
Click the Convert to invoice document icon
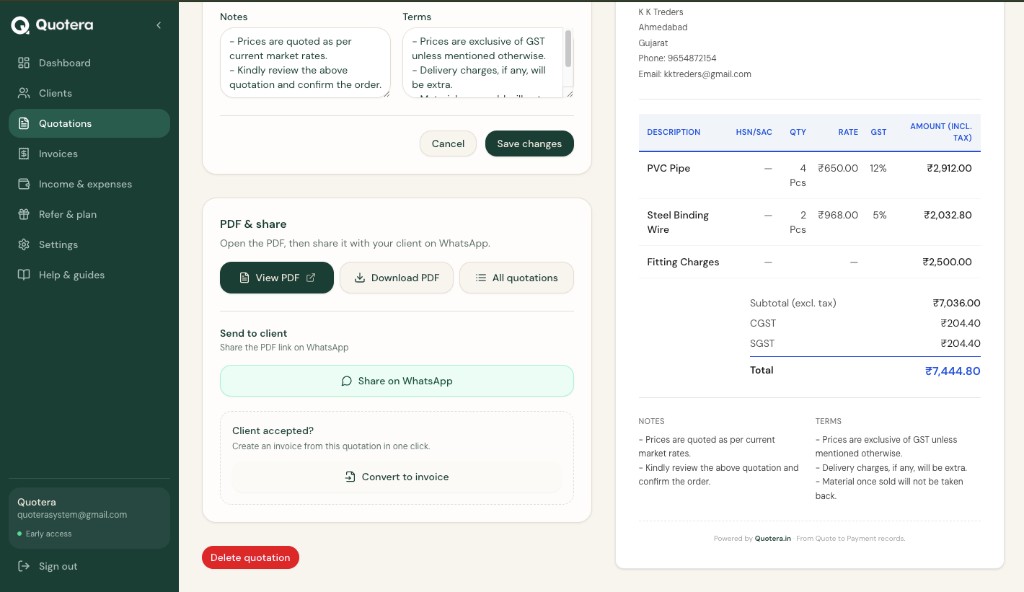coord(351,477)
